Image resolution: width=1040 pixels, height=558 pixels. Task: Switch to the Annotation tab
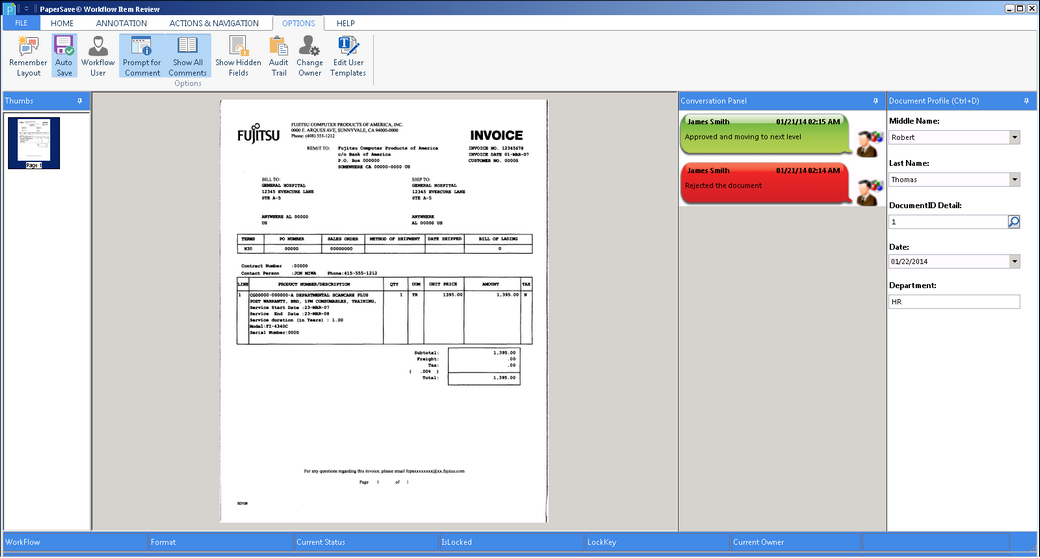tap(121, 23)
